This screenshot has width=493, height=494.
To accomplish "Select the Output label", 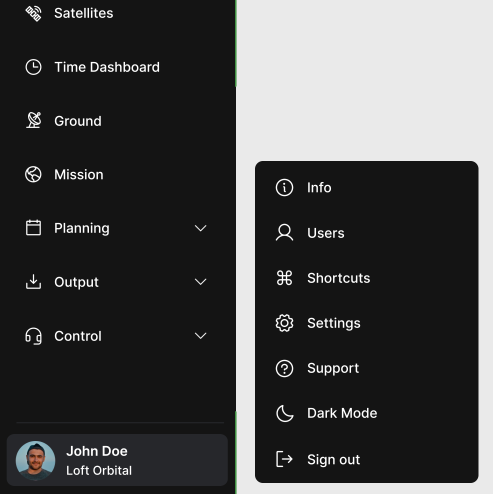I will click(76, 282).
